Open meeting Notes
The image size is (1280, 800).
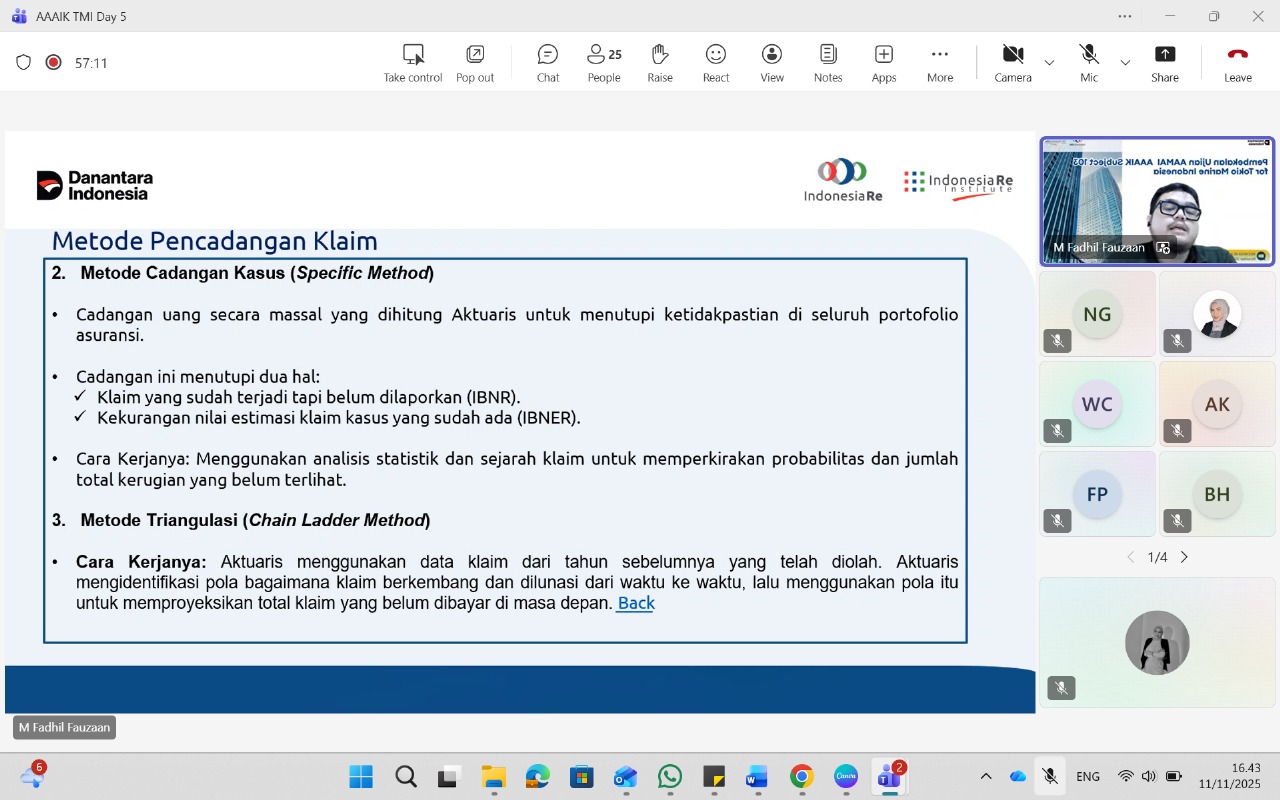827,63
